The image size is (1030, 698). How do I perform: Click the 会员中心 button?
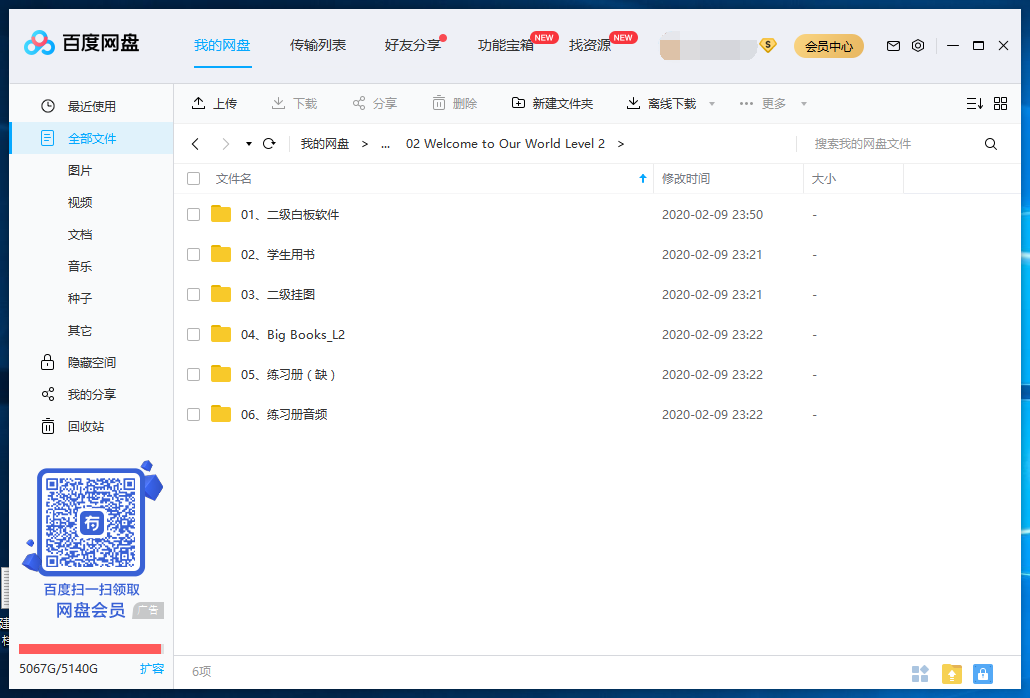828,46
